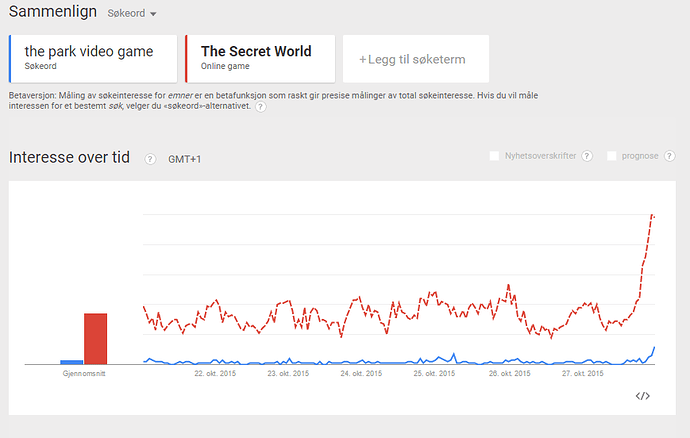This screenshot has width=690, height=438.
Task: Click the 'Gjennomsnitt' label under bars
Action: [84, 374]
